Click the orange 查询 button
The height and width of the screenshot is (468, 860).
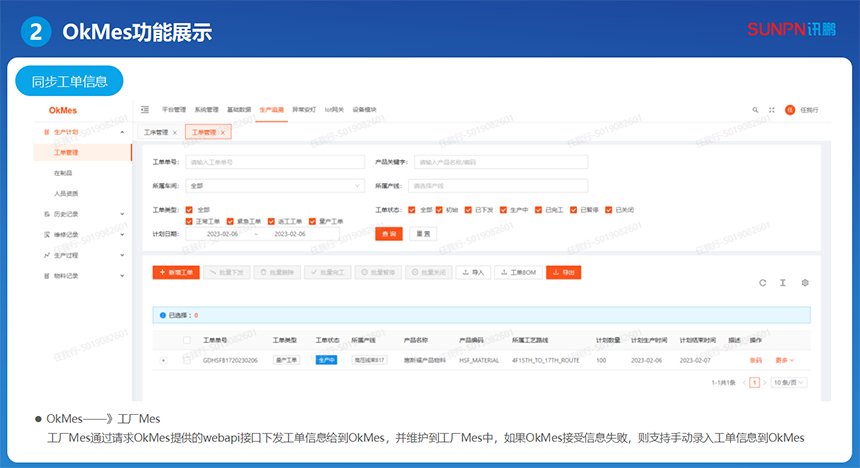click(x=388, y=233)
